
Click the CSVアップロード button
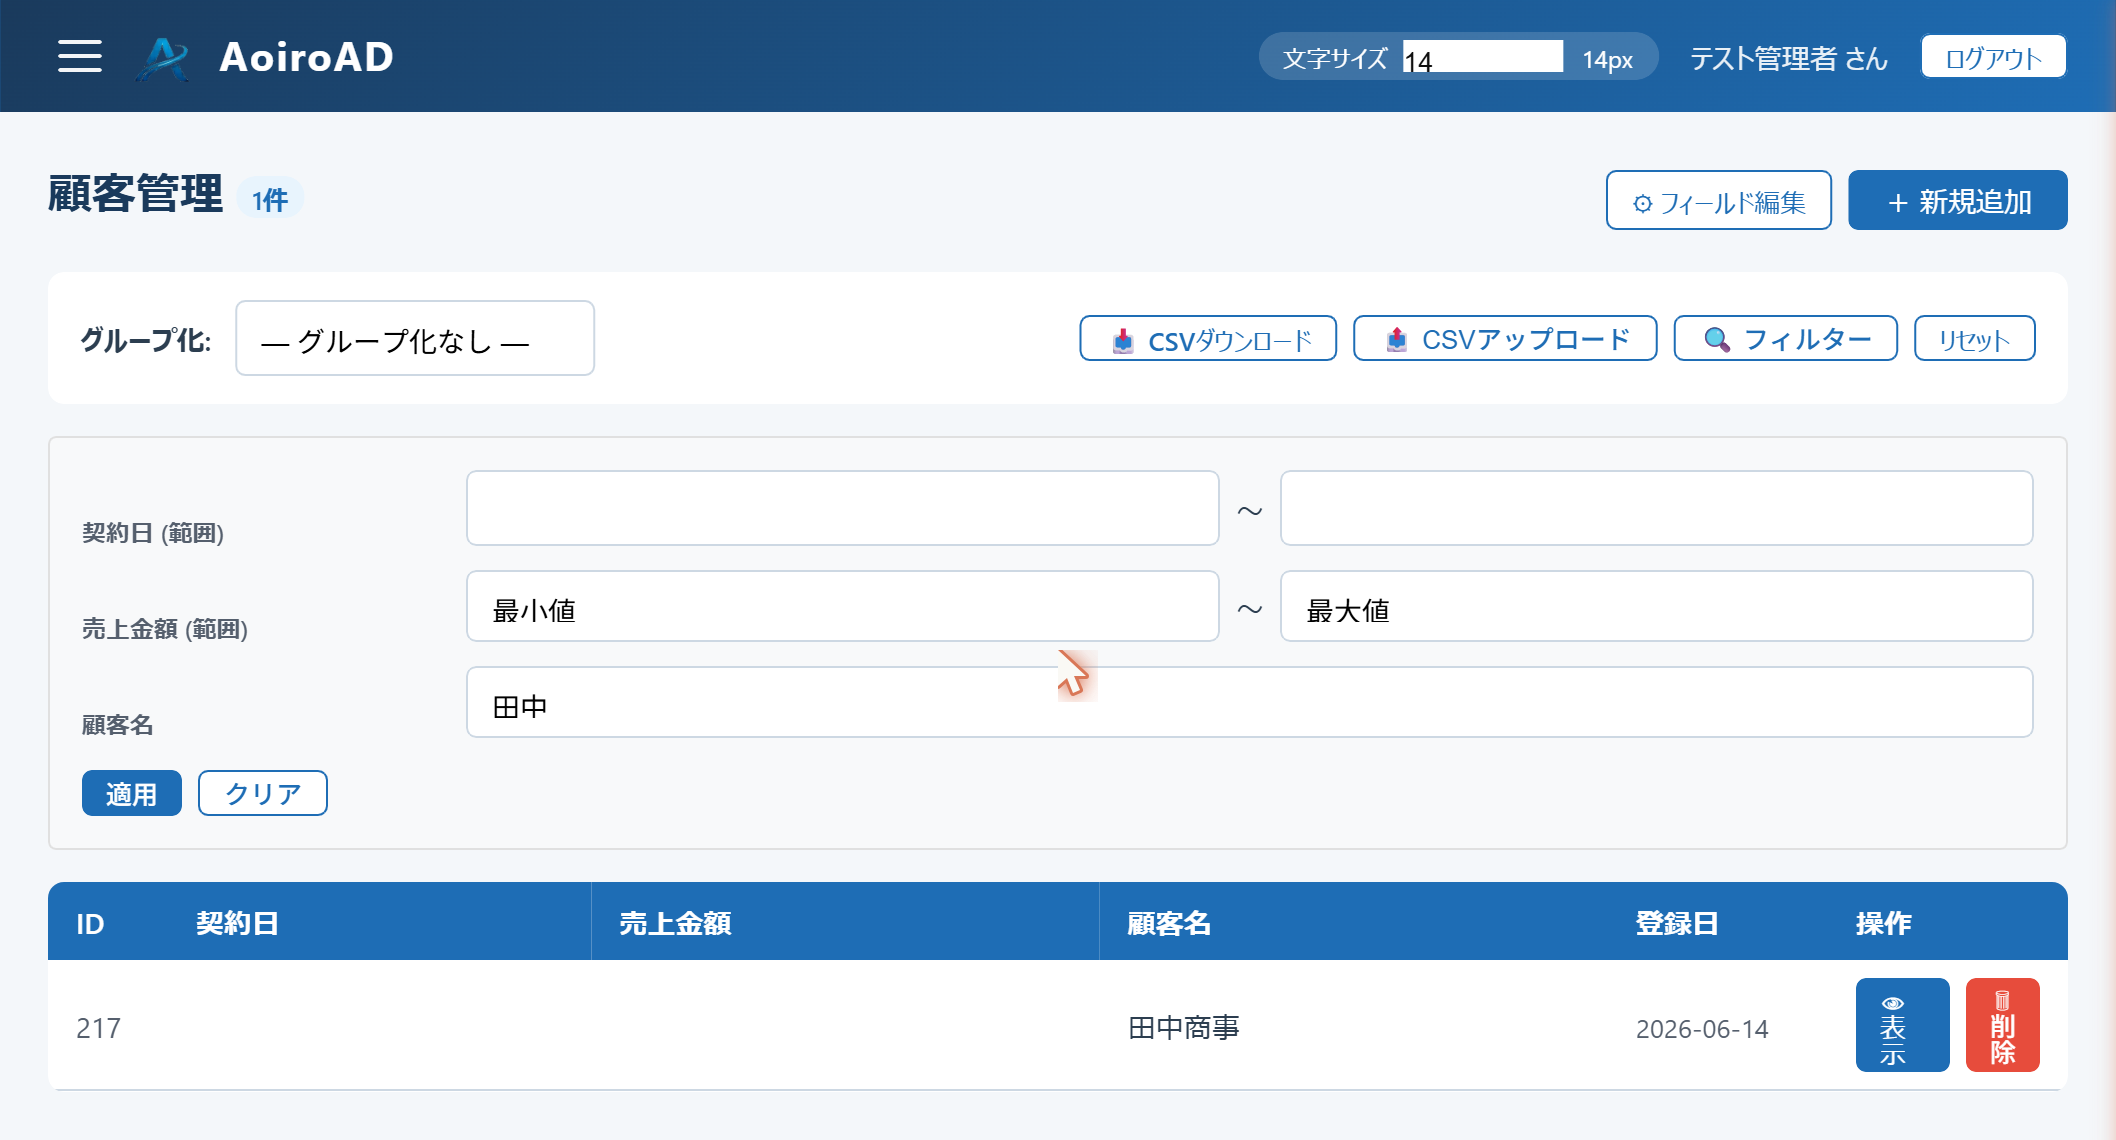click(x=1505, y=339)
